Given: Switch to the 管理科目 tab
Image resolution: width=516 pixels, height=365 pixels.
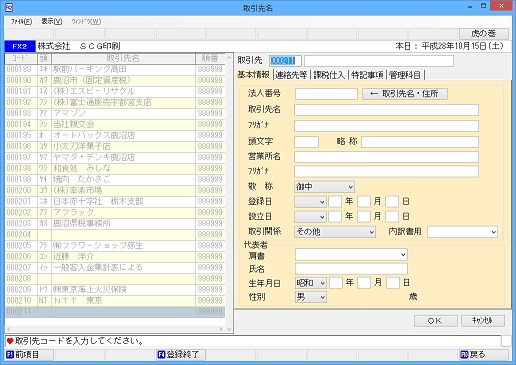Looking at the screenshot, I should tap(405, 75).
